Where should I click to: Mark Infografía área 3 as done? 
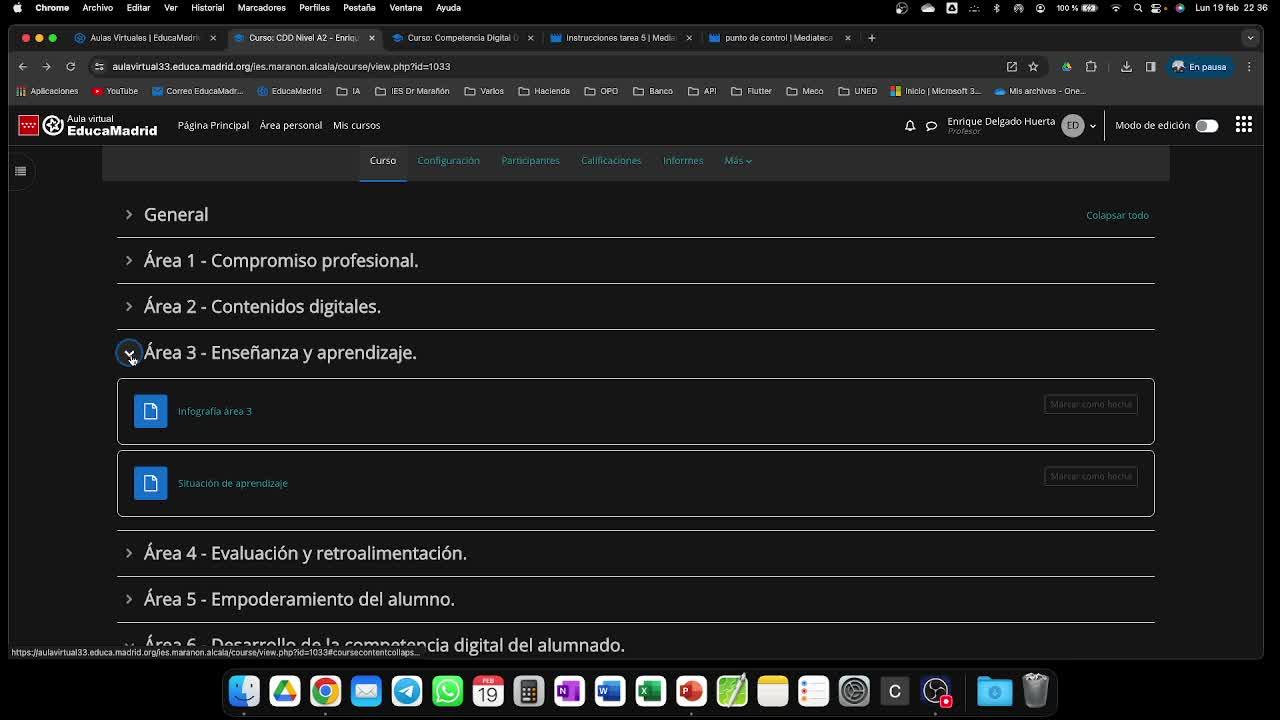1090,404
